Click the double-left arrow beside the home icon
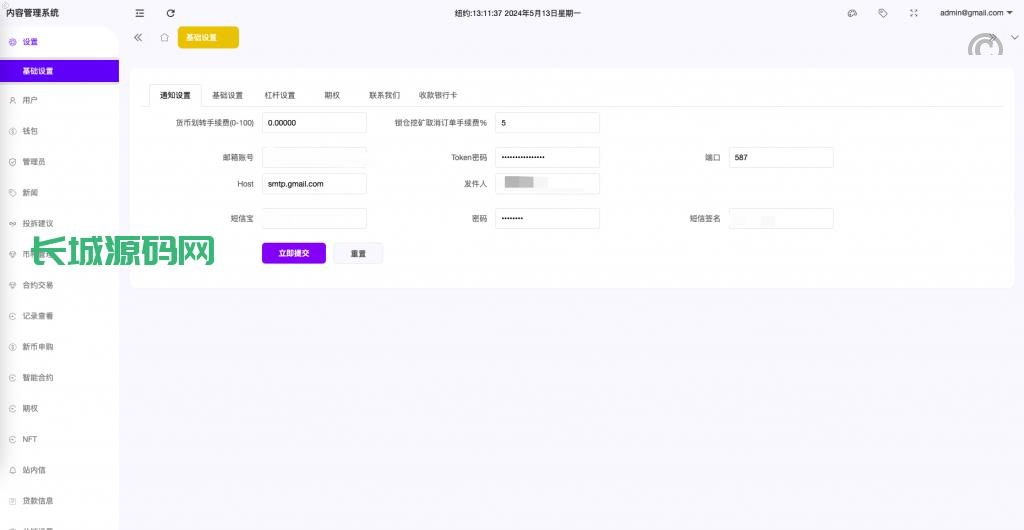 click(x=138, y=37)
